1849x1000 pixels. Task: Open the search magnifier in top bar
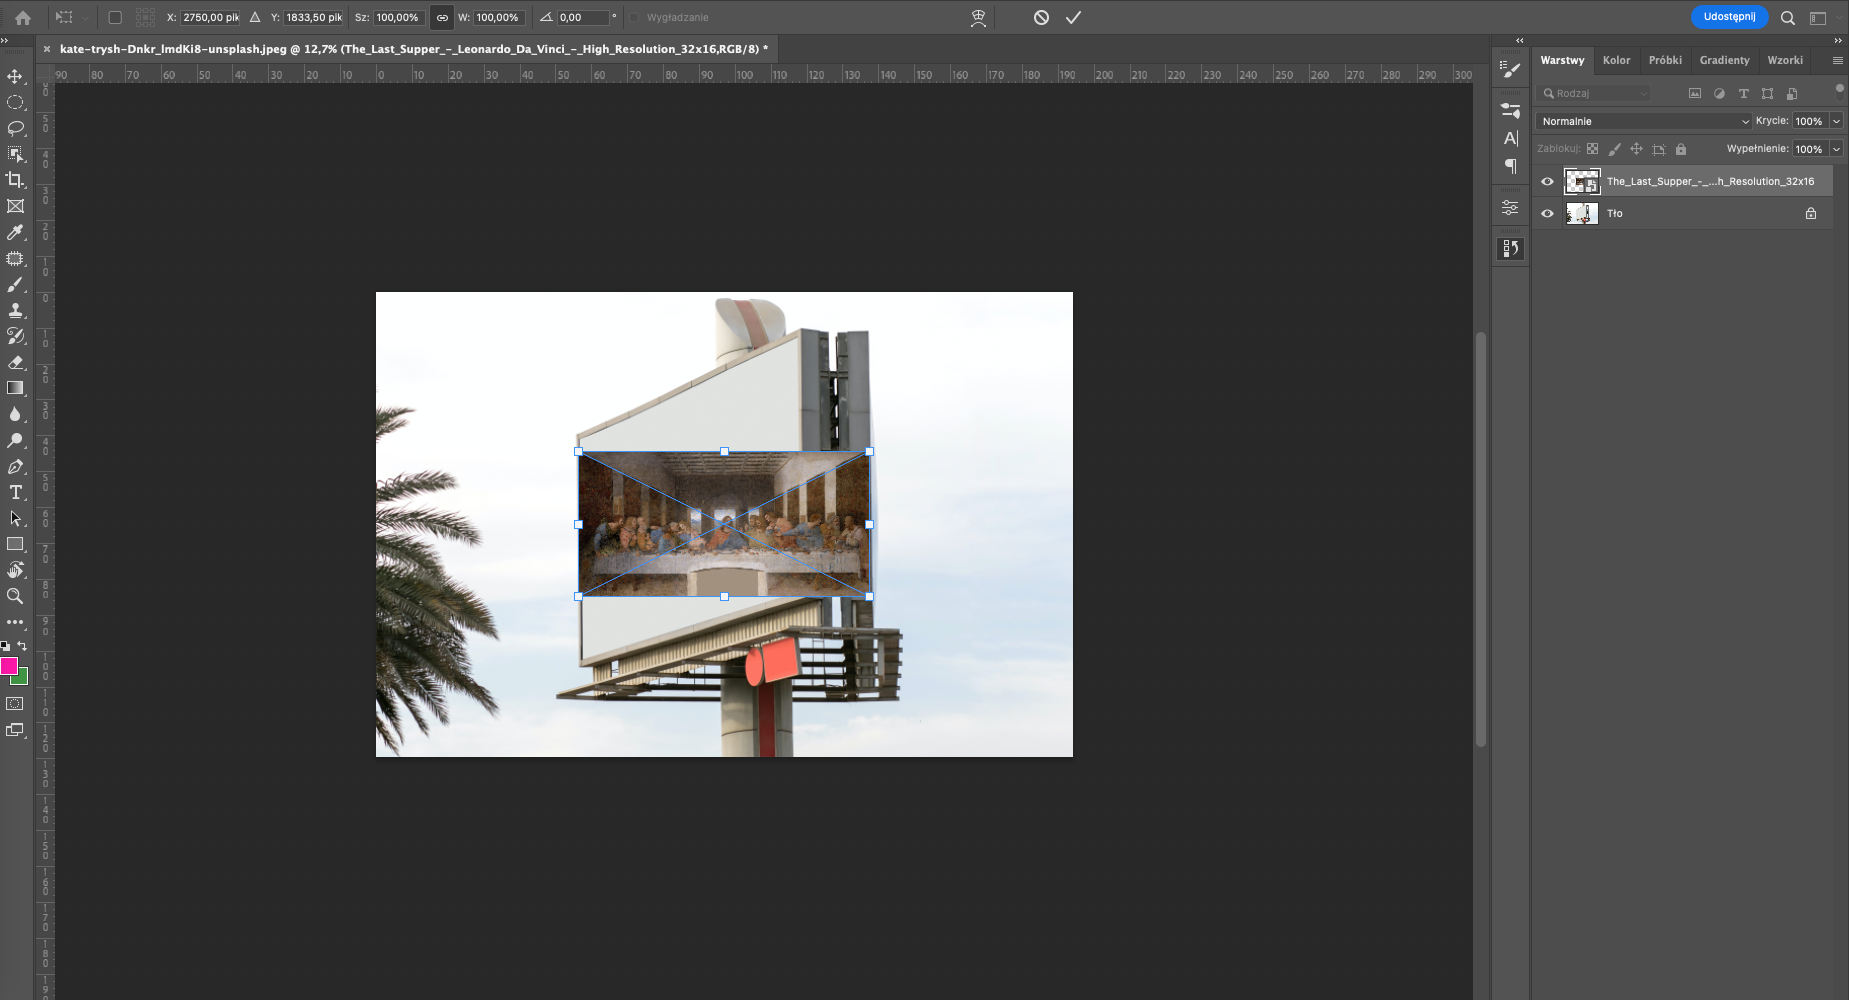[1788, 17]
